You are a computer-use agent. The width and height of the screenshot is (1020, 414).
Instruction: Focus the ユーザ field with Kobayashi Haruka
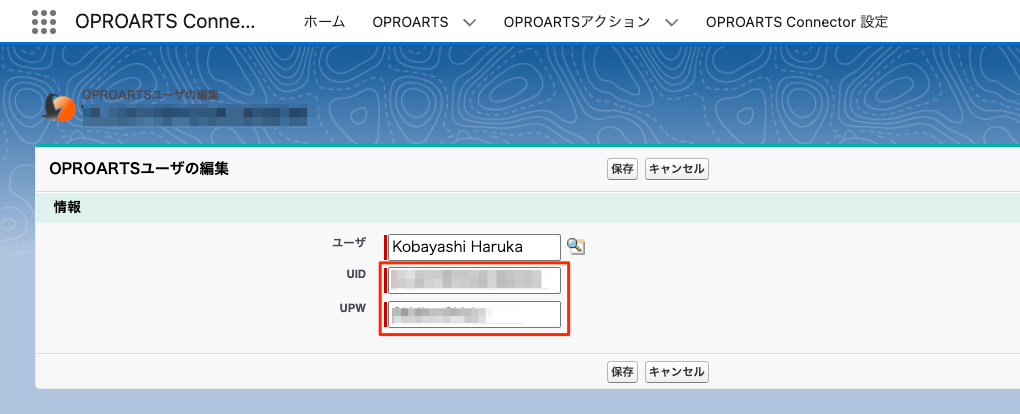point(474,246)
